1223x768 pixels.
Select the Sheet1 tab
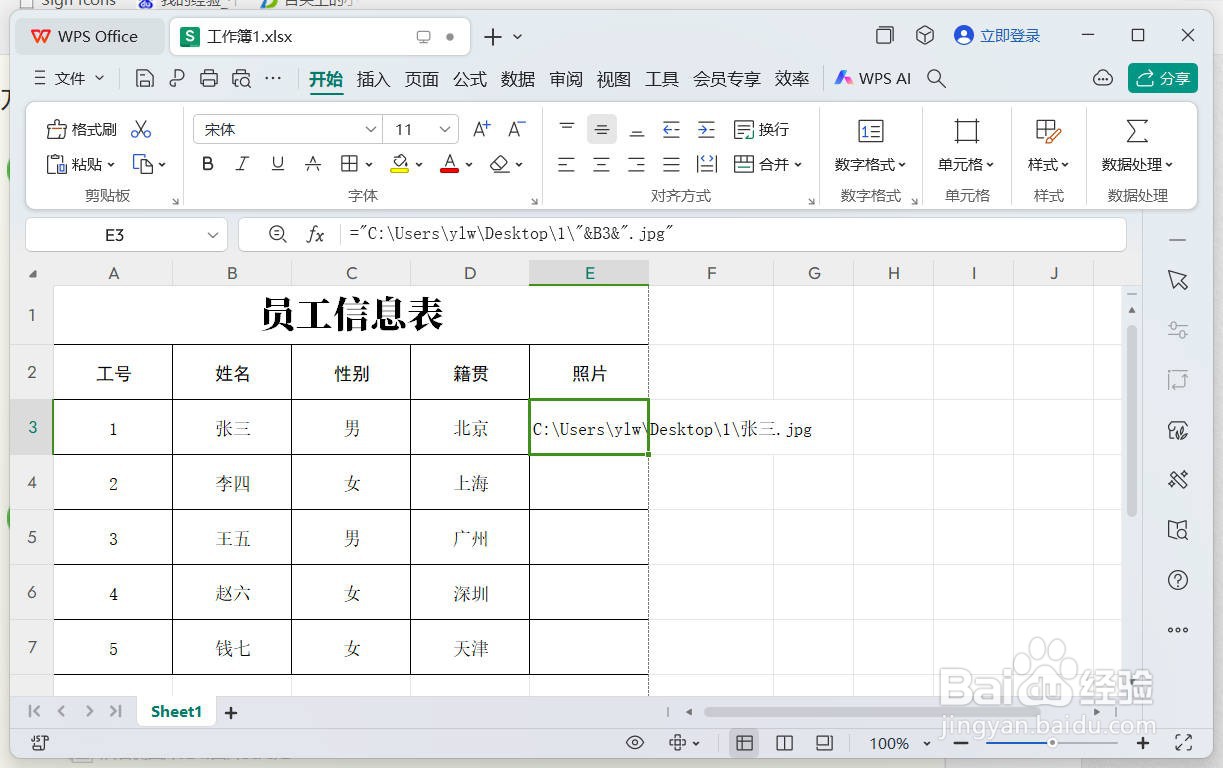[176, 711]
